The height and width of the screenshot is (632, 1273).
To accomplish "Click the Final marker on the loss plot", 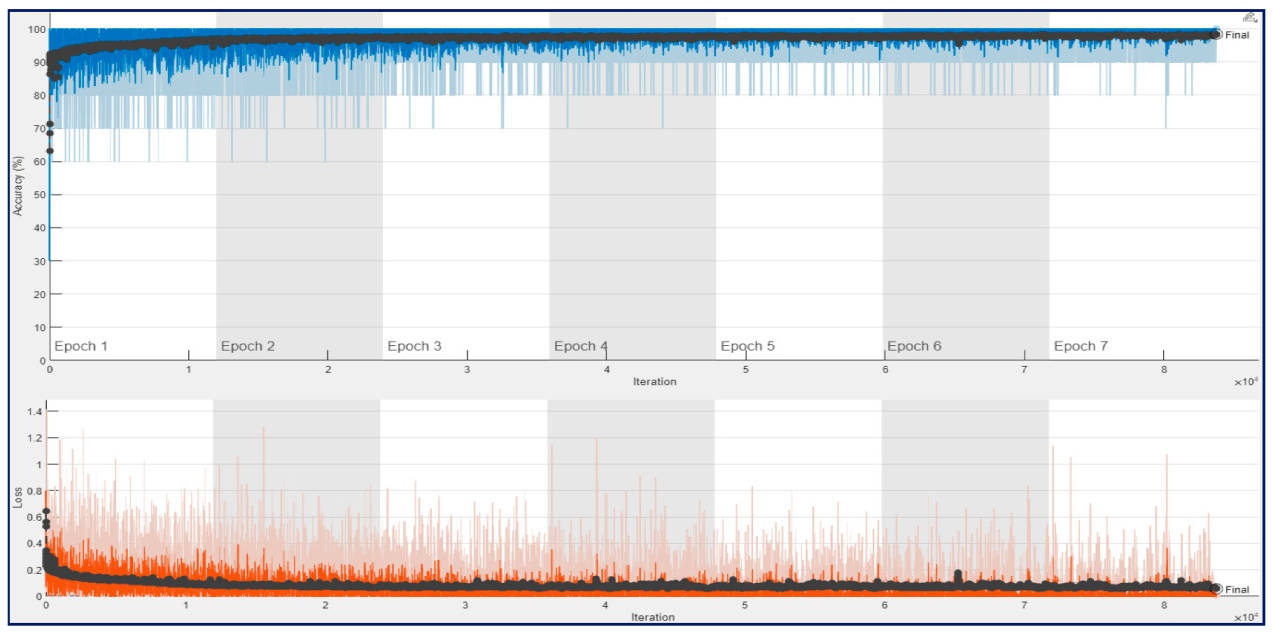I will pyautogui.click(x=1214, y=589).
